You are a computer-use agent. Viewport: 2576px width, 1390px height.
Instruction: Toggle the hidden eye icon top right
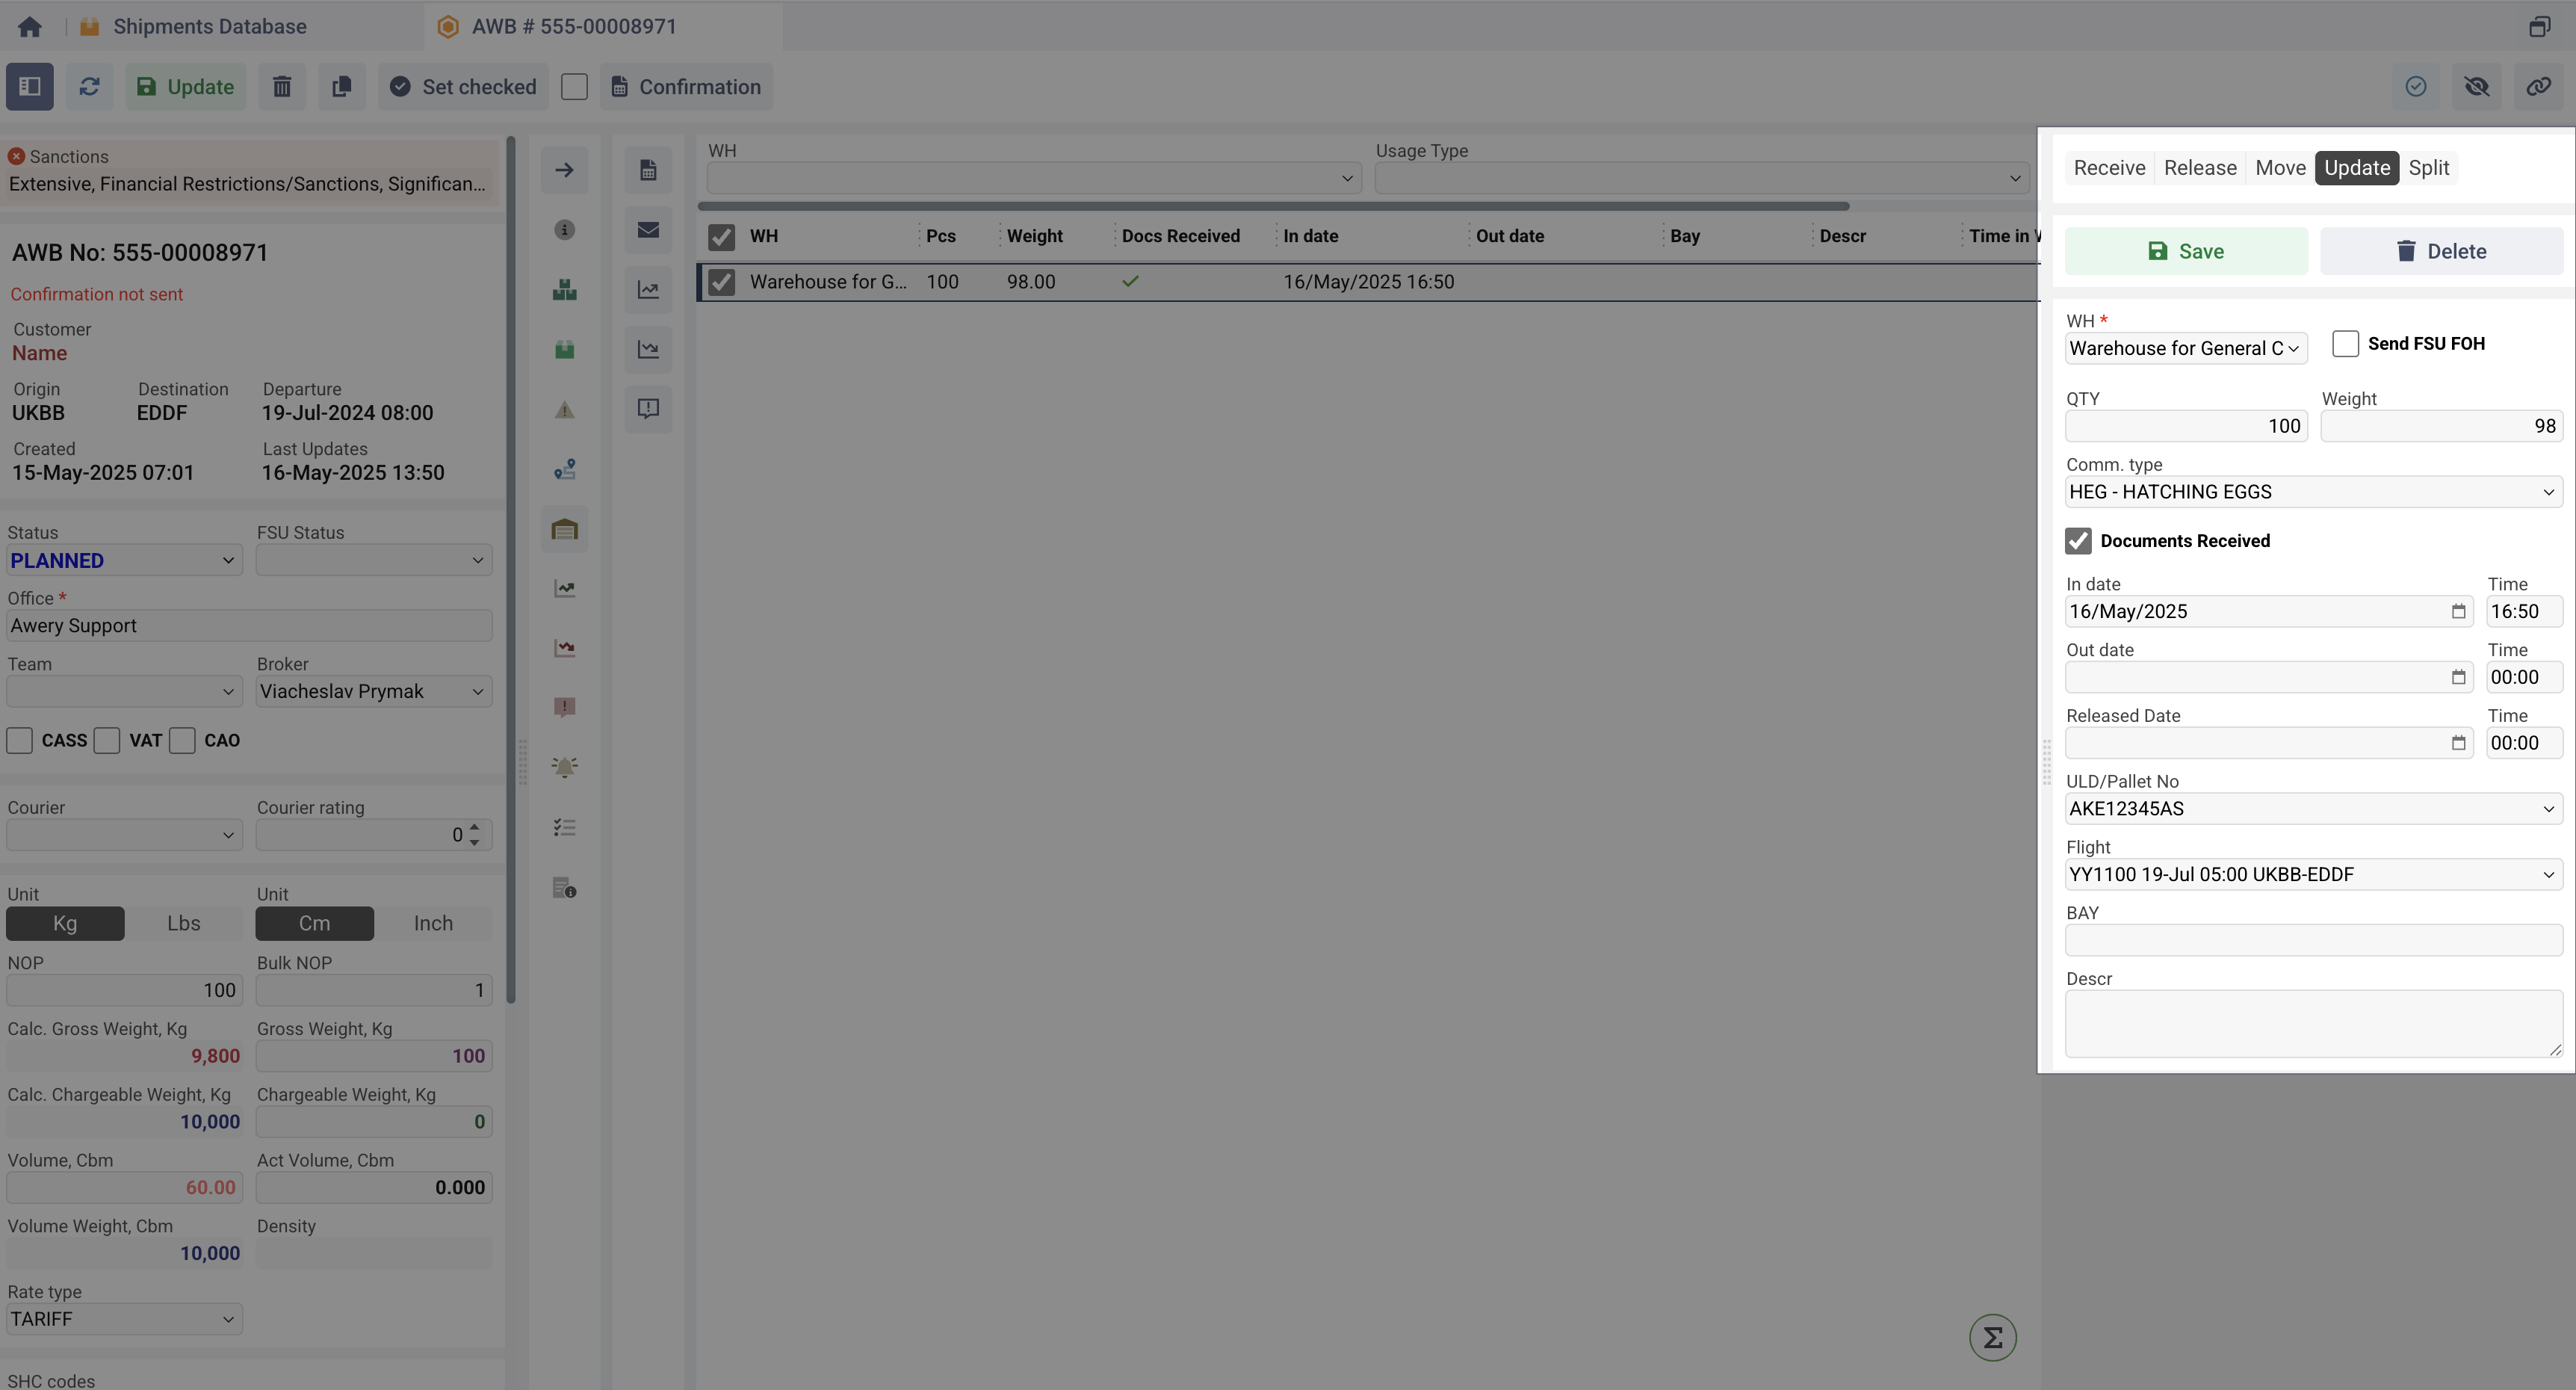coord(2476,87)
